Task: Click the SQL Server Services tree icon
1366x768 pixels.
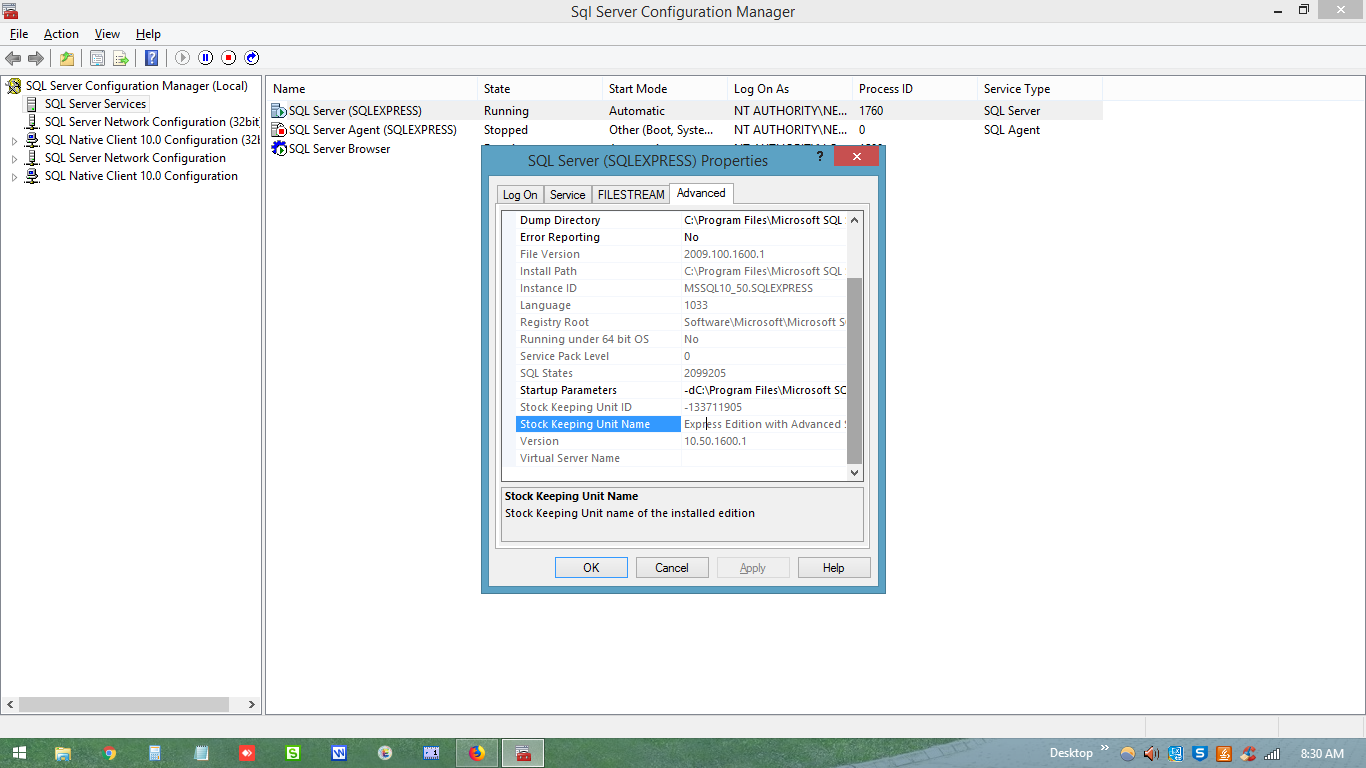Action: click(x=31, y=104)
